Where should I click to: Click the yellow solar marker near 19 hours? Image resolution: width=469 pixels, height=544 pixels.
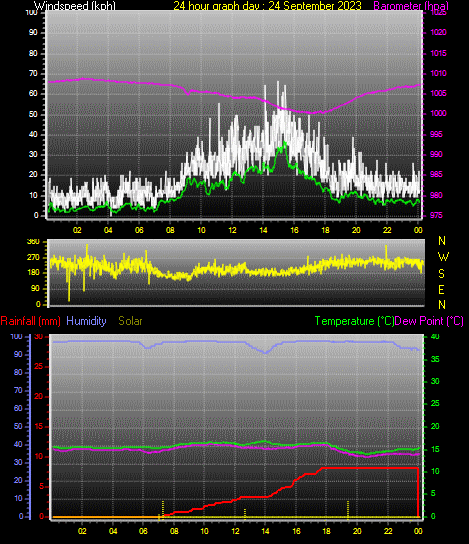point(348,510)
